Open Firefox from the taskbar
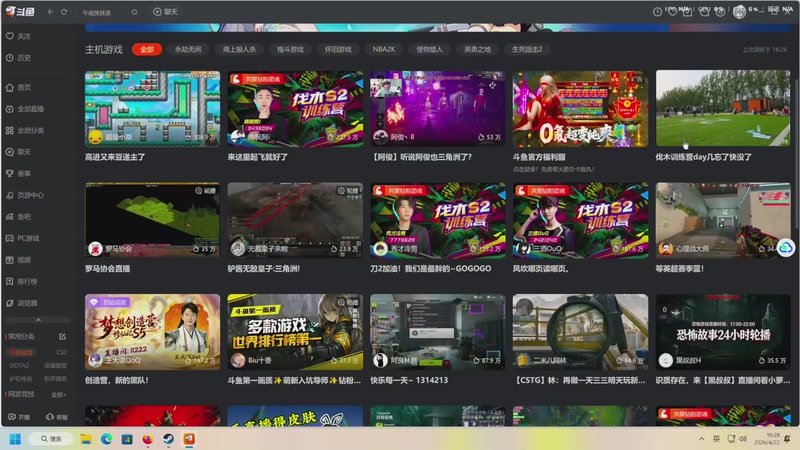Image resolution: width=800 pixels, height=450 pixels. pyautogui.click(x=147, y=439)
